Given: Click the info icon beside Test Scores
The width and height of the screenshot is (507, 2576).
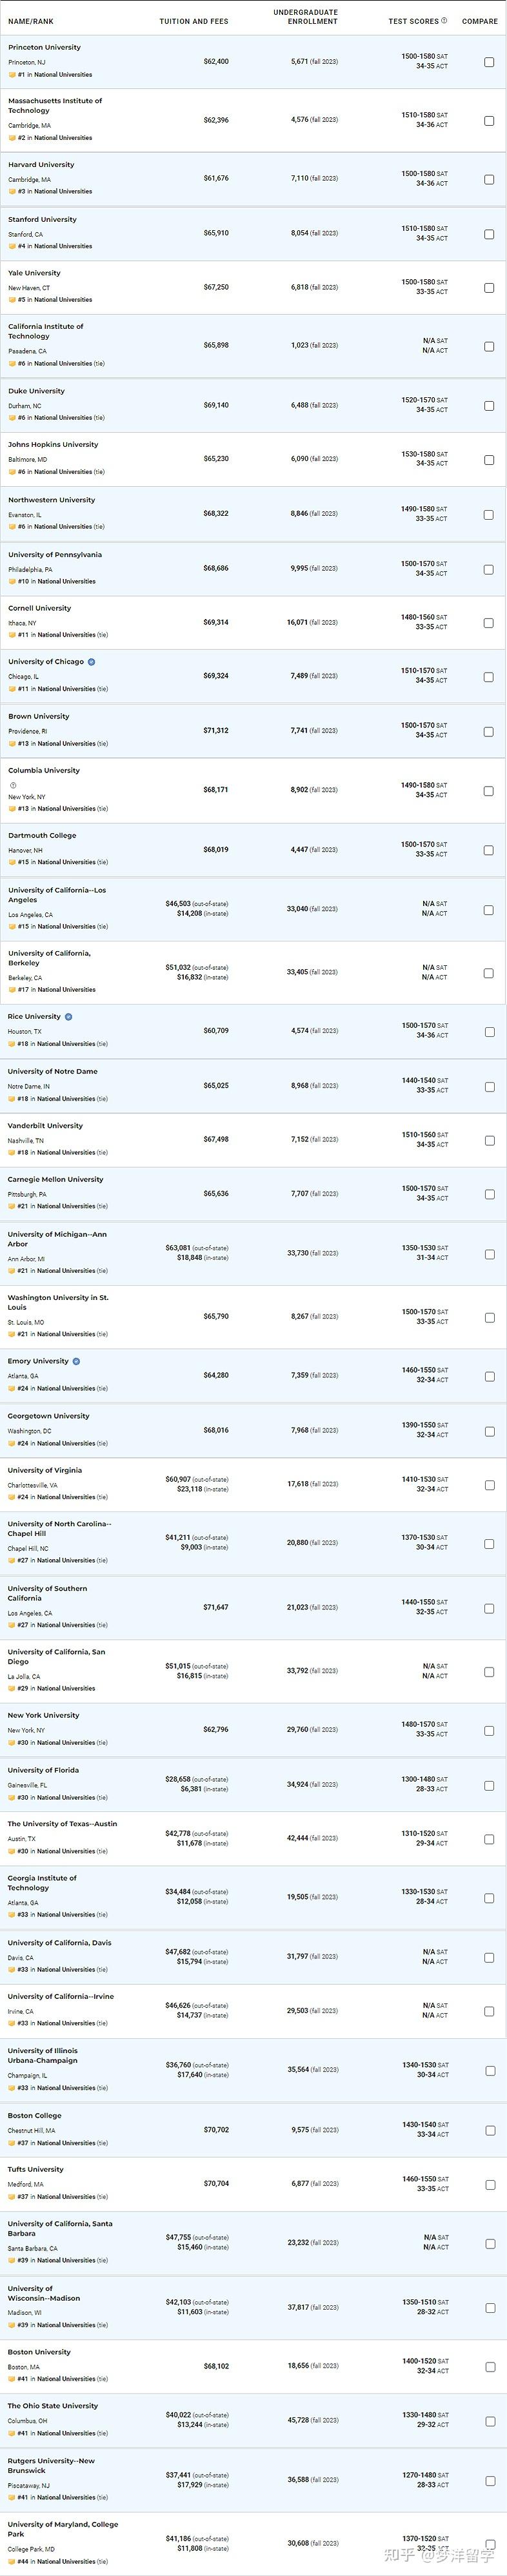Looking at the screenshot, I should [x=444, y=20].
